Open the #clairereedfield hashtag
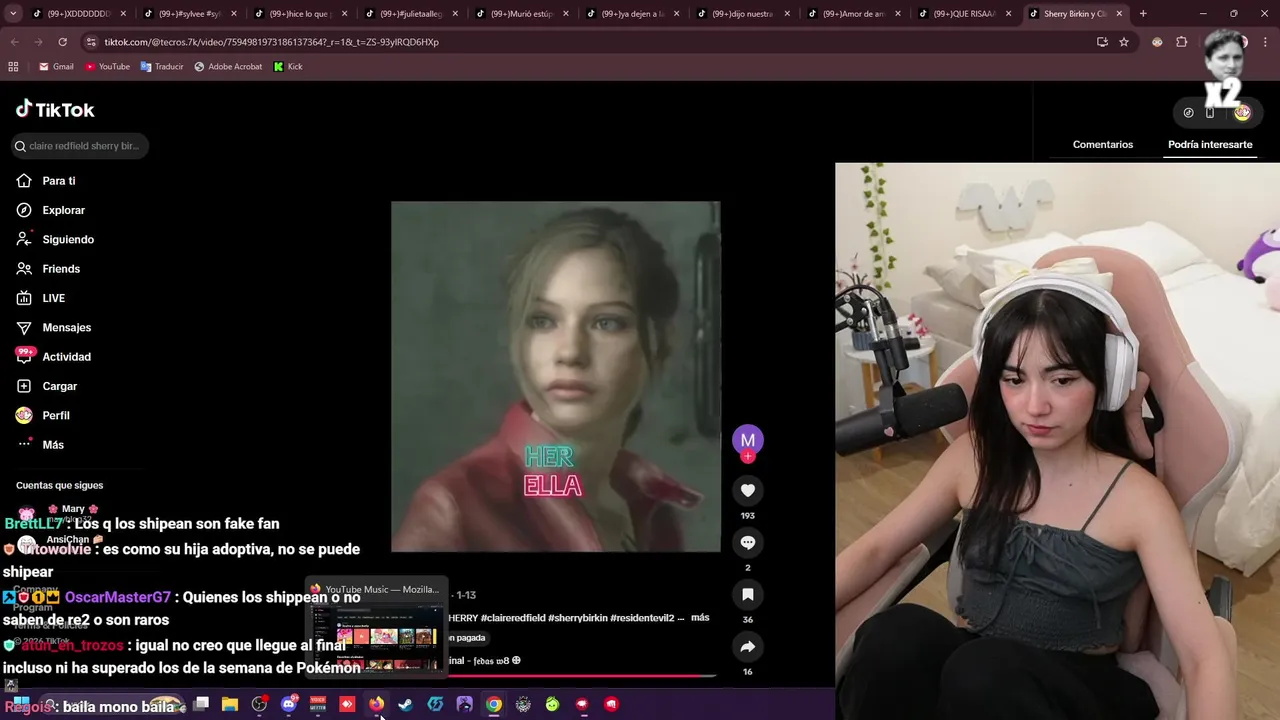This screenshot has height=720, width=1280. tap(512, 618)
